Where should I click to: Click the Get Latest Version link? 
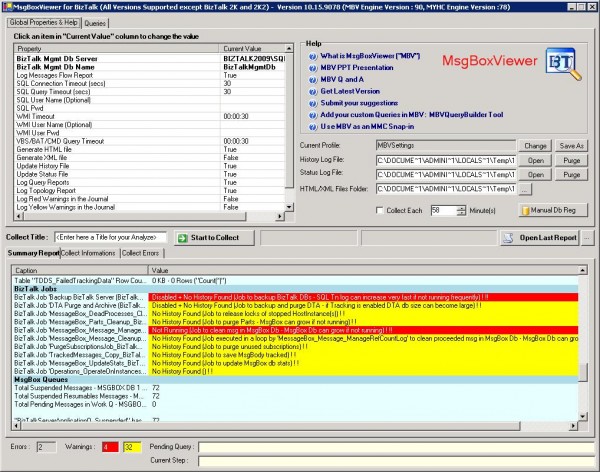coord(350,91)
